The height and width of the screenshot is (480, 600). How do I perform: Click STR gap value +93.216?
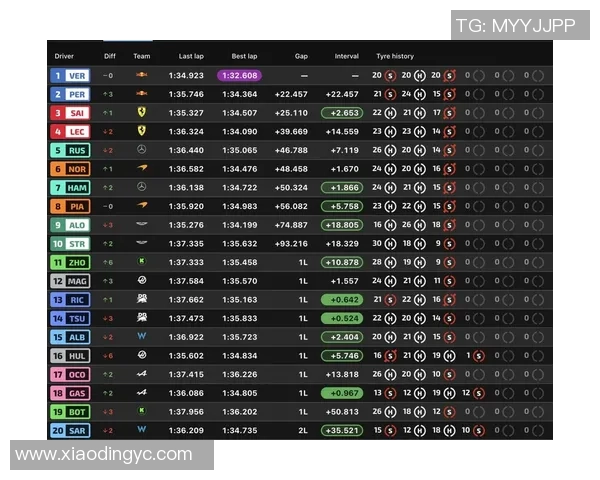(291, 244)
